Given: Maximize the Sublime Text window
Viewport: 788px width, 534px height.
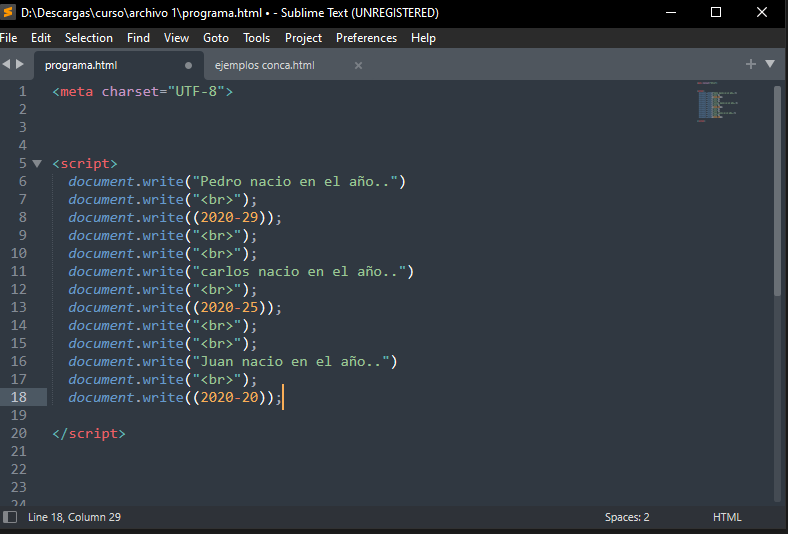Looking at the screenshot, I should 716,13.
